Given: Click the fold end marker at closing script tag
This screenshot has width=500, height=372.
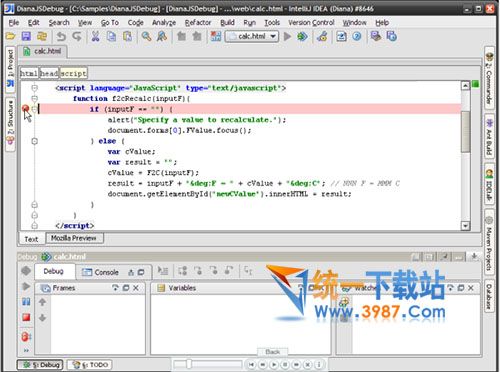Looking at the screenshot, I should point(34,226).
